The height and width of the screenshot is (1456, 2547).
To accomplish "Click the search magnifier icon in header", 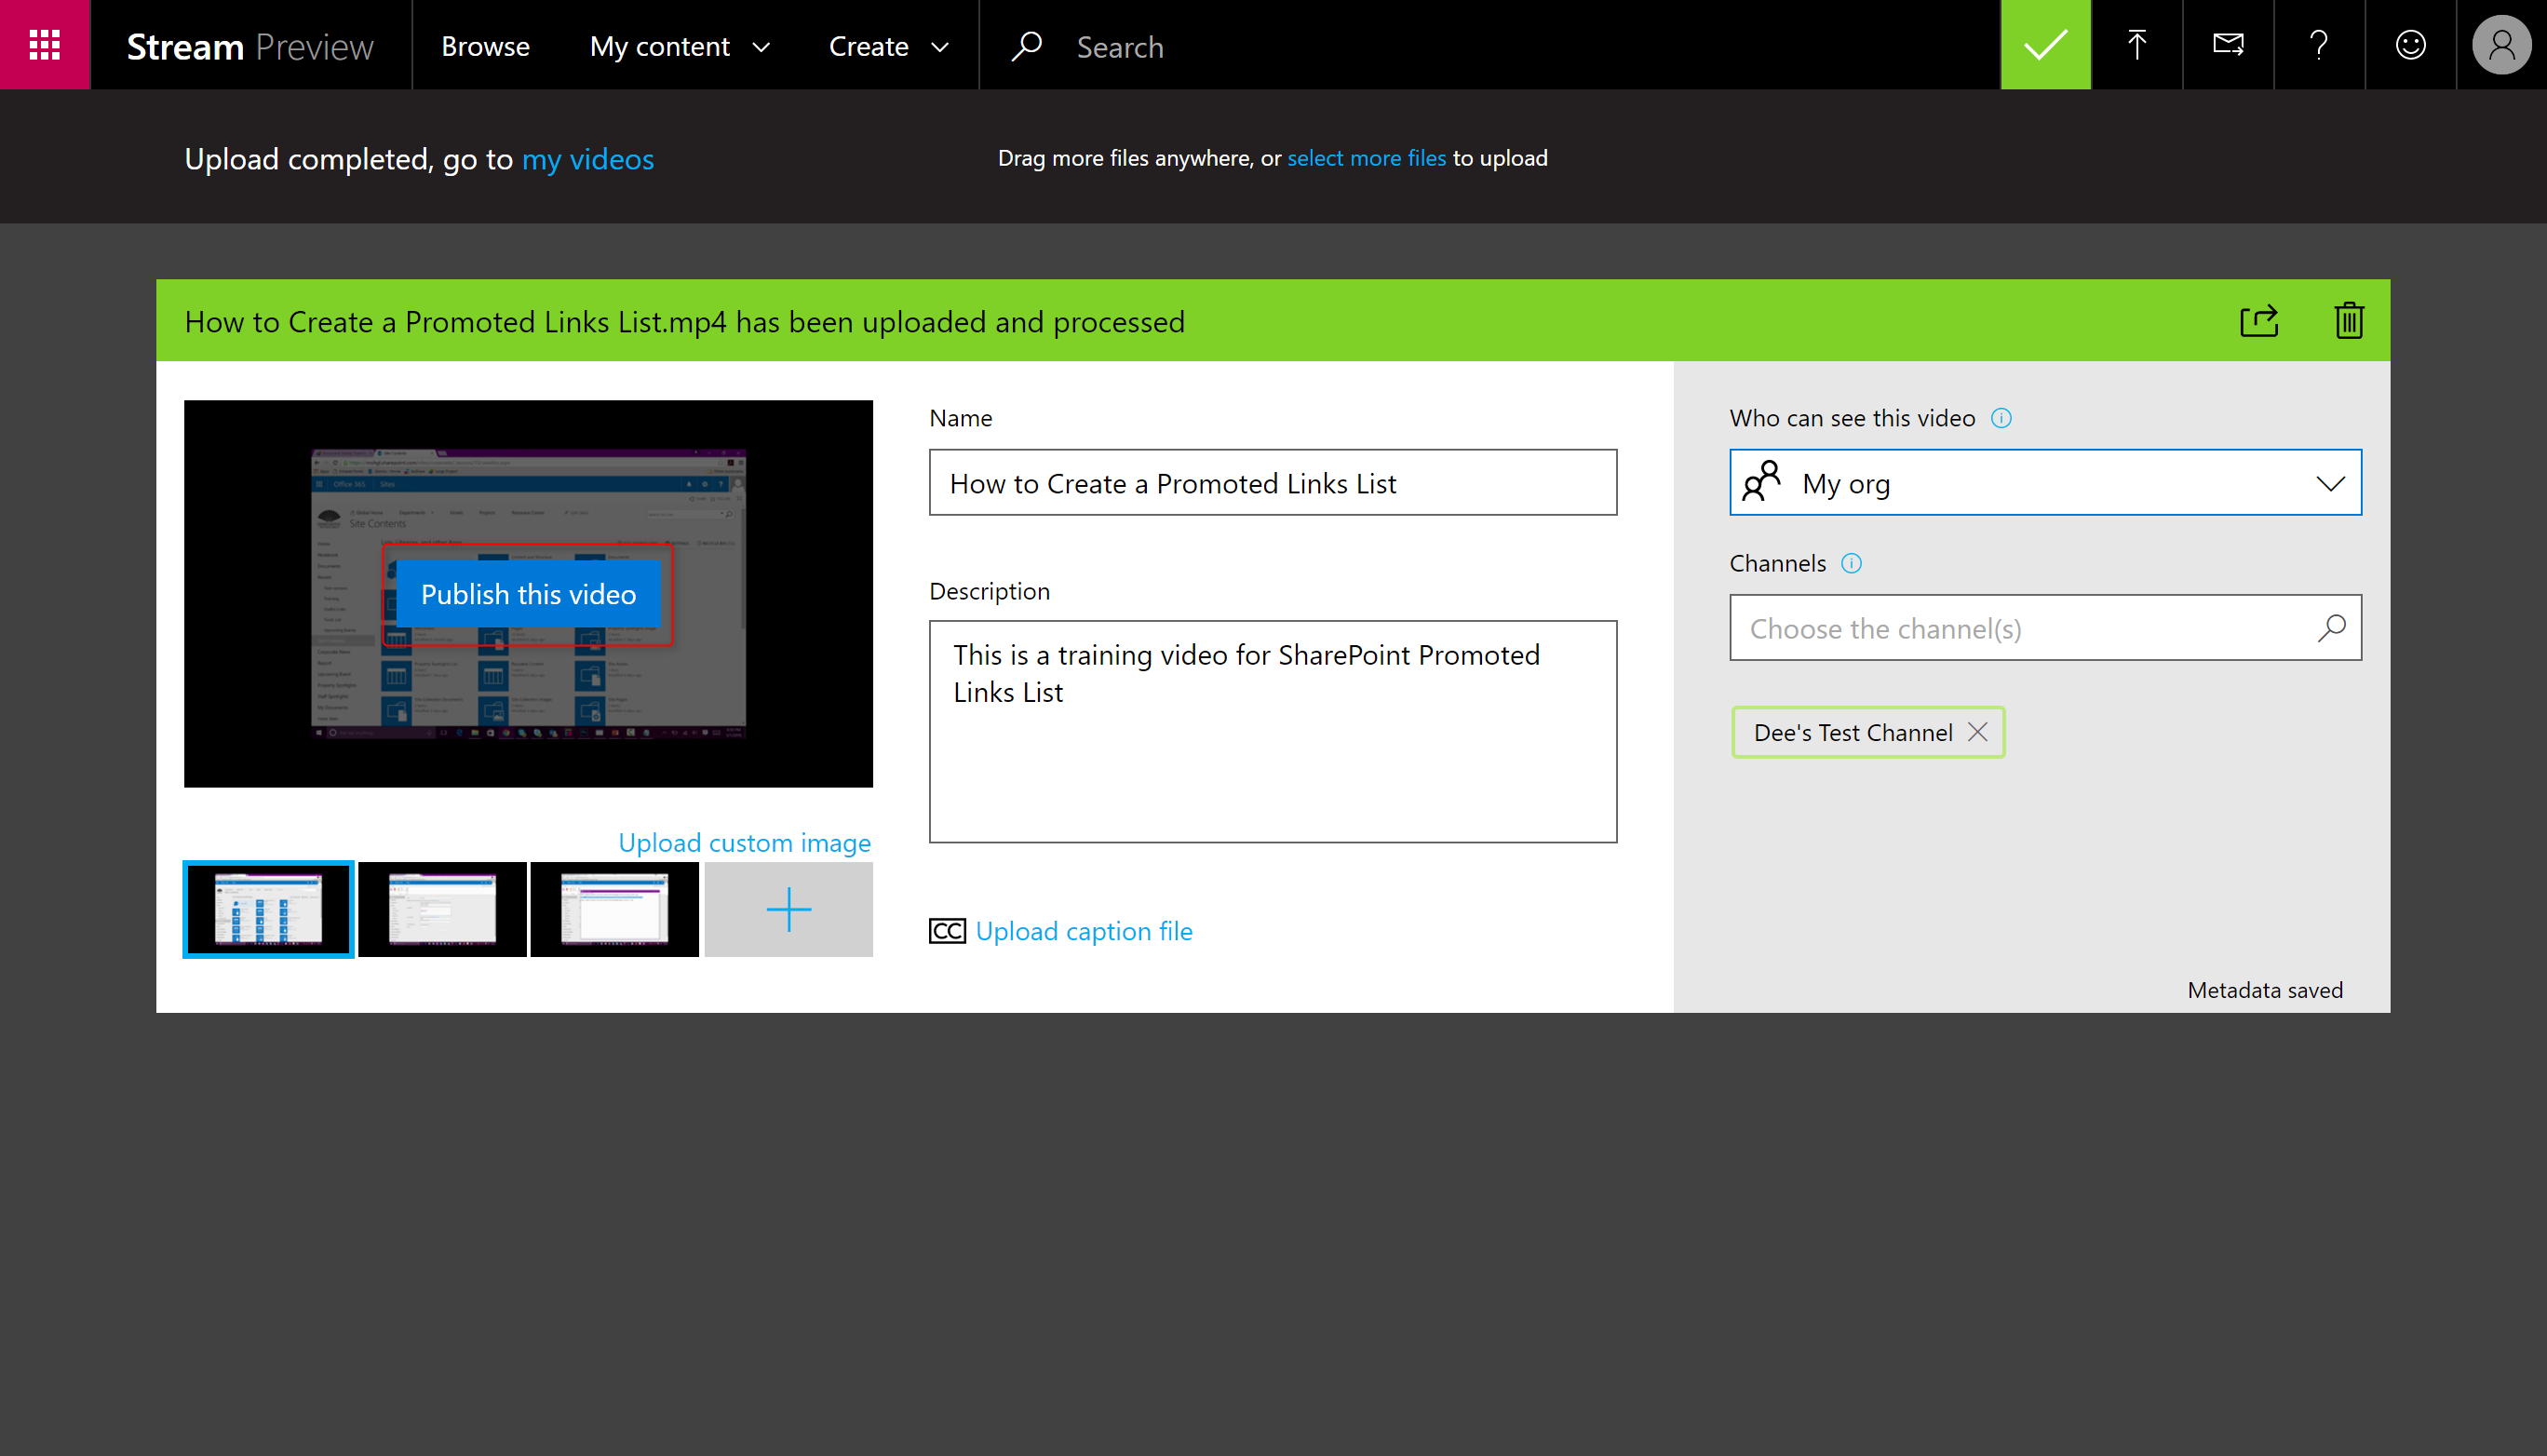I will coord(1027,46).
